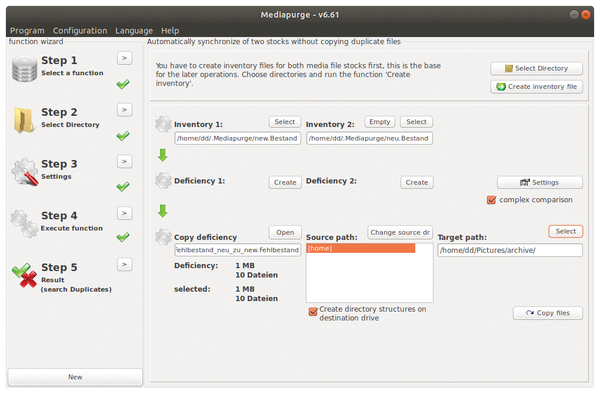Click the Inventory 2 path field
Image resolution: width=600 pixels, height=394 pixels.
tap(369, 138)
